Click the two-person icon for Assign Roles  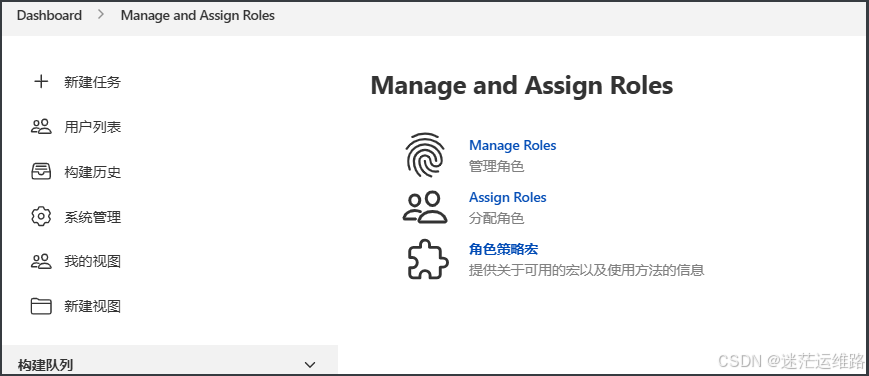[x=425, y=207]
